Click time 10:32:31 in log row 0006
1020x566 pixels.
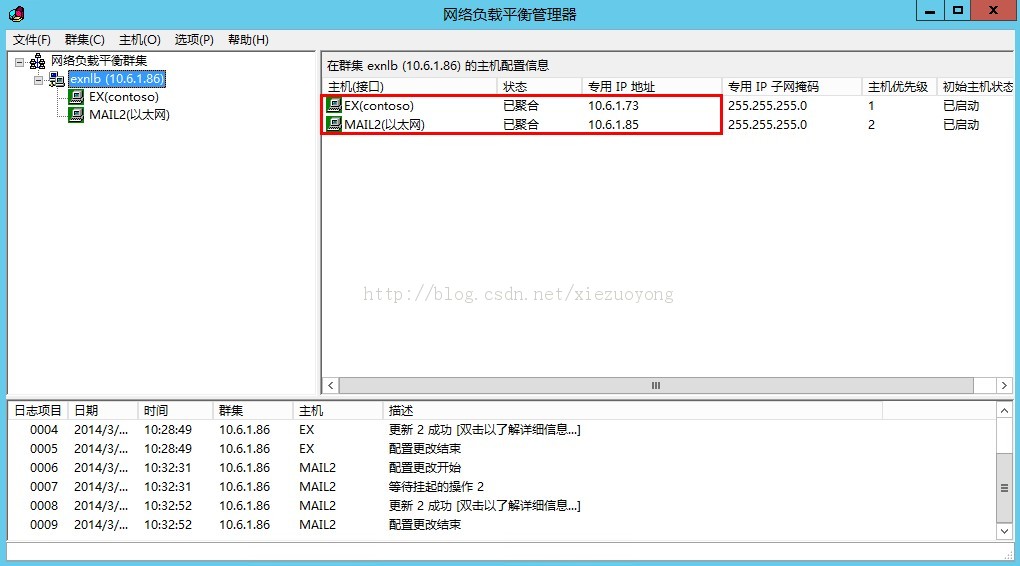pos(168,467)
